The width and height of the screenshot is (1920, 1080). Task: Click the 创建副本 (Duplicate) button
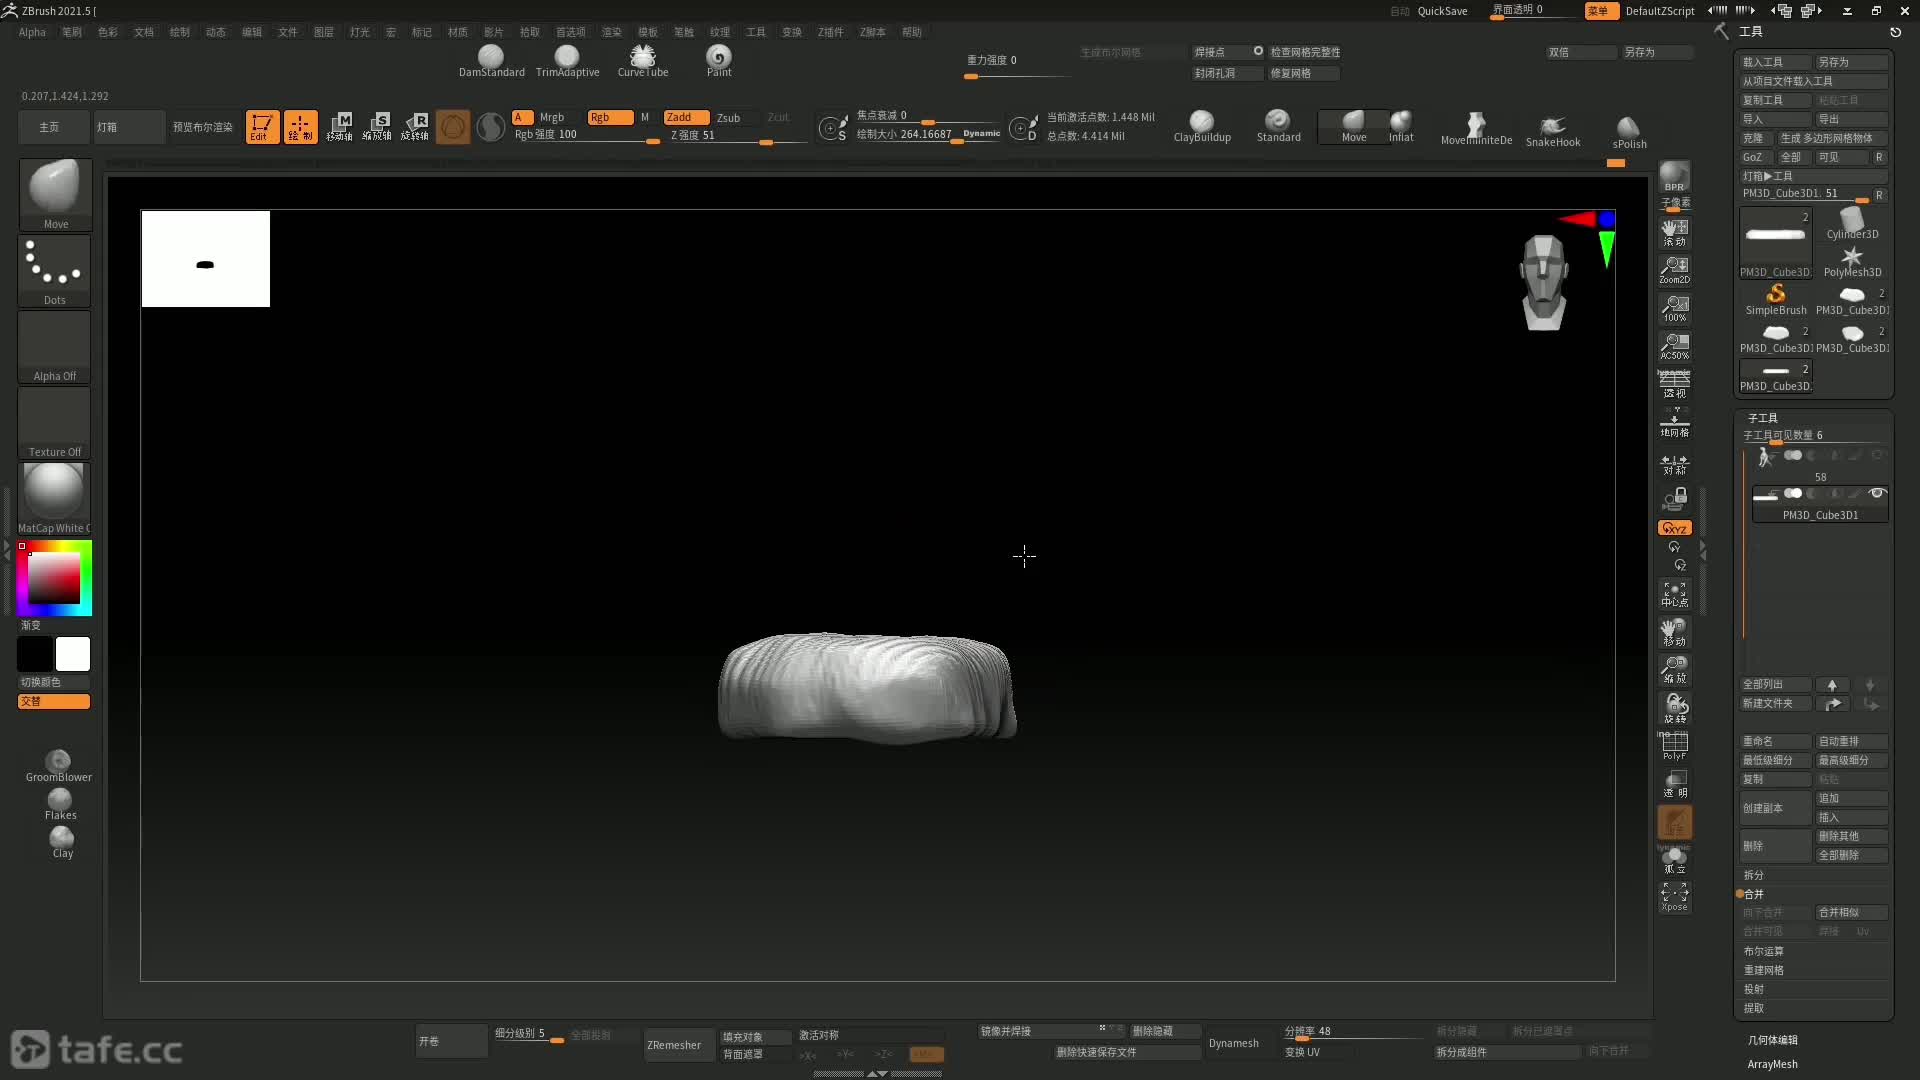1775,808
